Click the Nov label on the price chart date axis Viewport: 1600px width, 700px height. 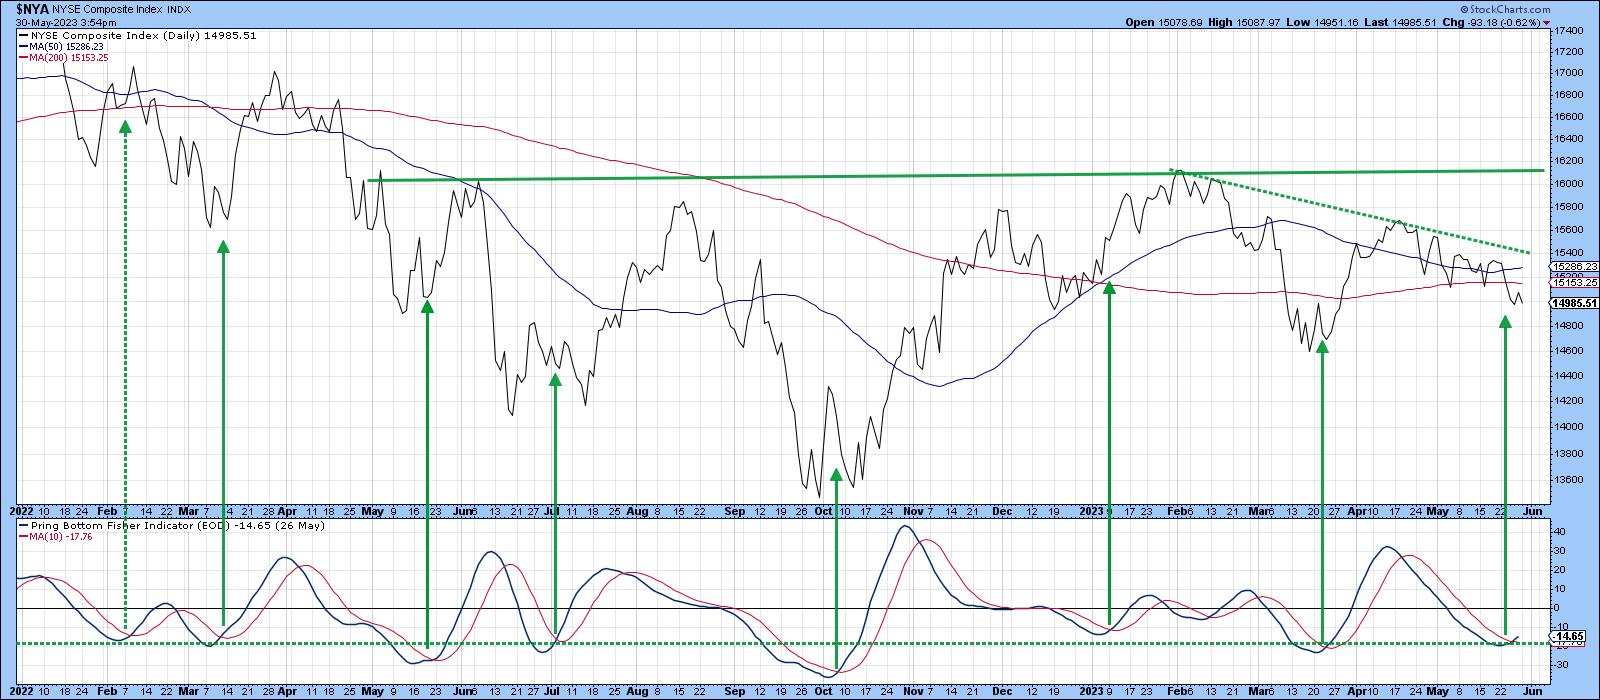click(915, 510)
